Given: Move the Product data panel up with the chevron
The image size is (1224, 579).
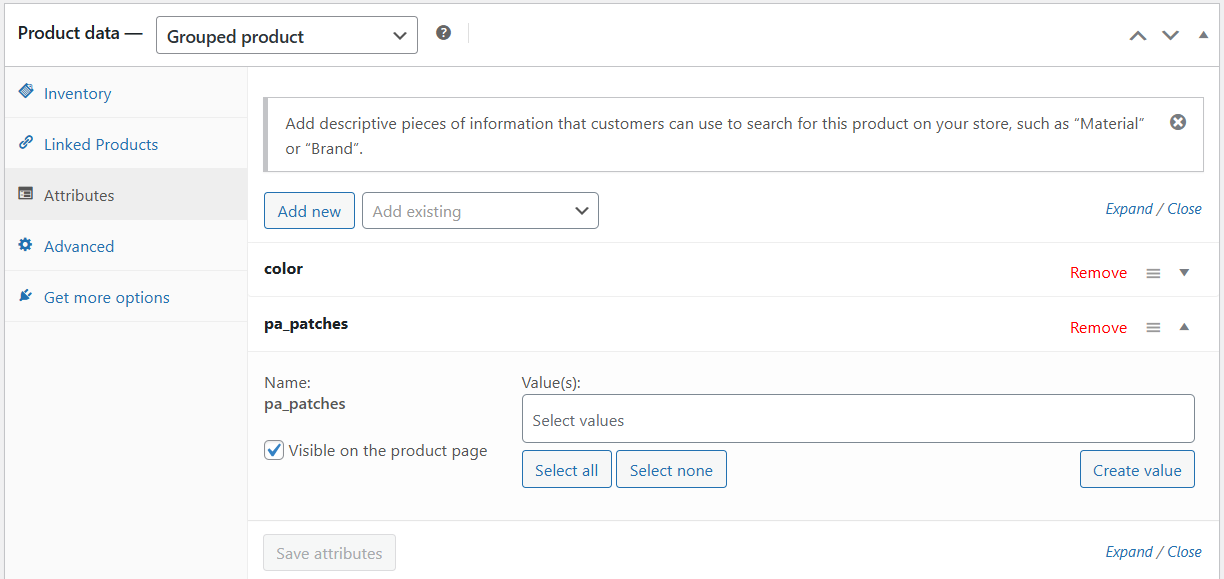Looking at the screenshot, I should (1137, 34).
